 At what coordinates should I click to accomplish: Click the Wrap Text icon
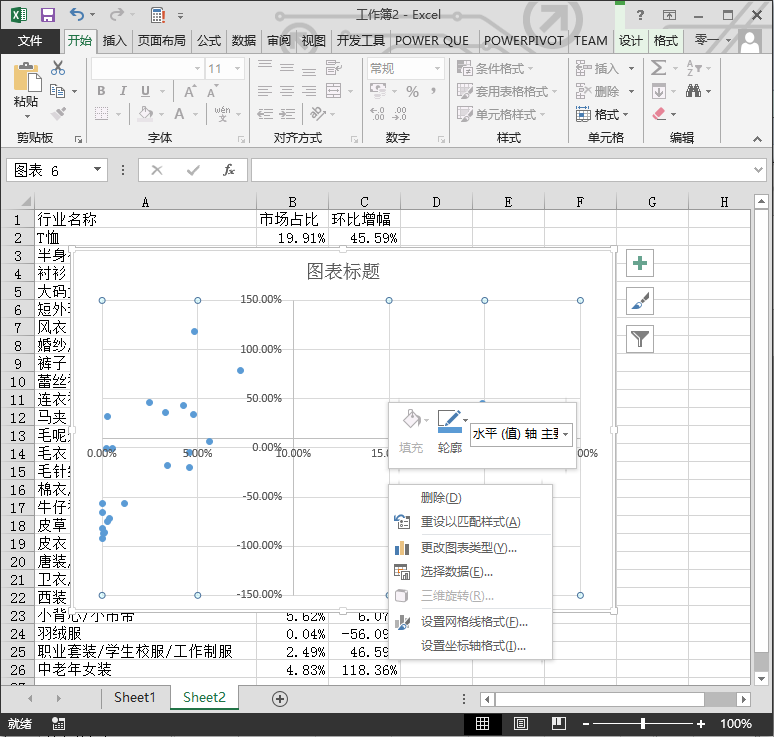tap(334, 68)
